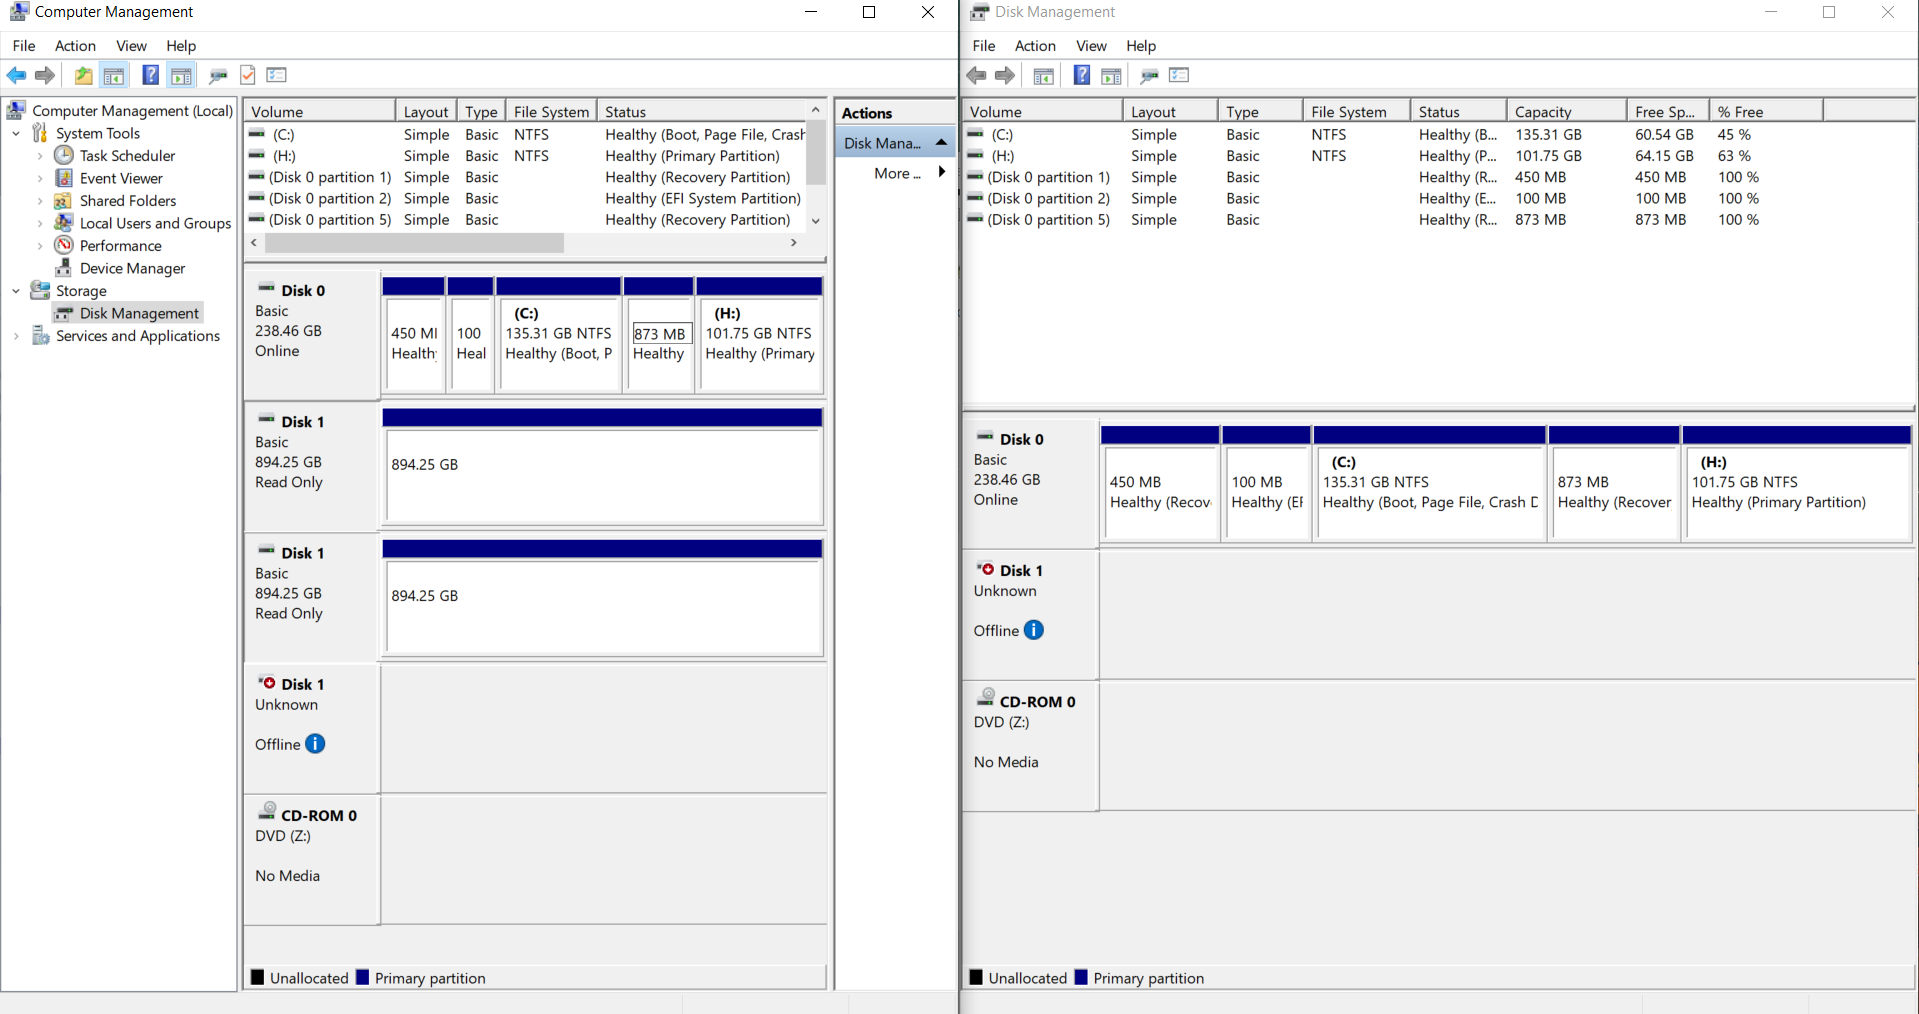The width and height of the screenshot is (1919, 1014).
Task: Click Primary partition legend swatch in Disk Management
Action: click(1081, 977)
